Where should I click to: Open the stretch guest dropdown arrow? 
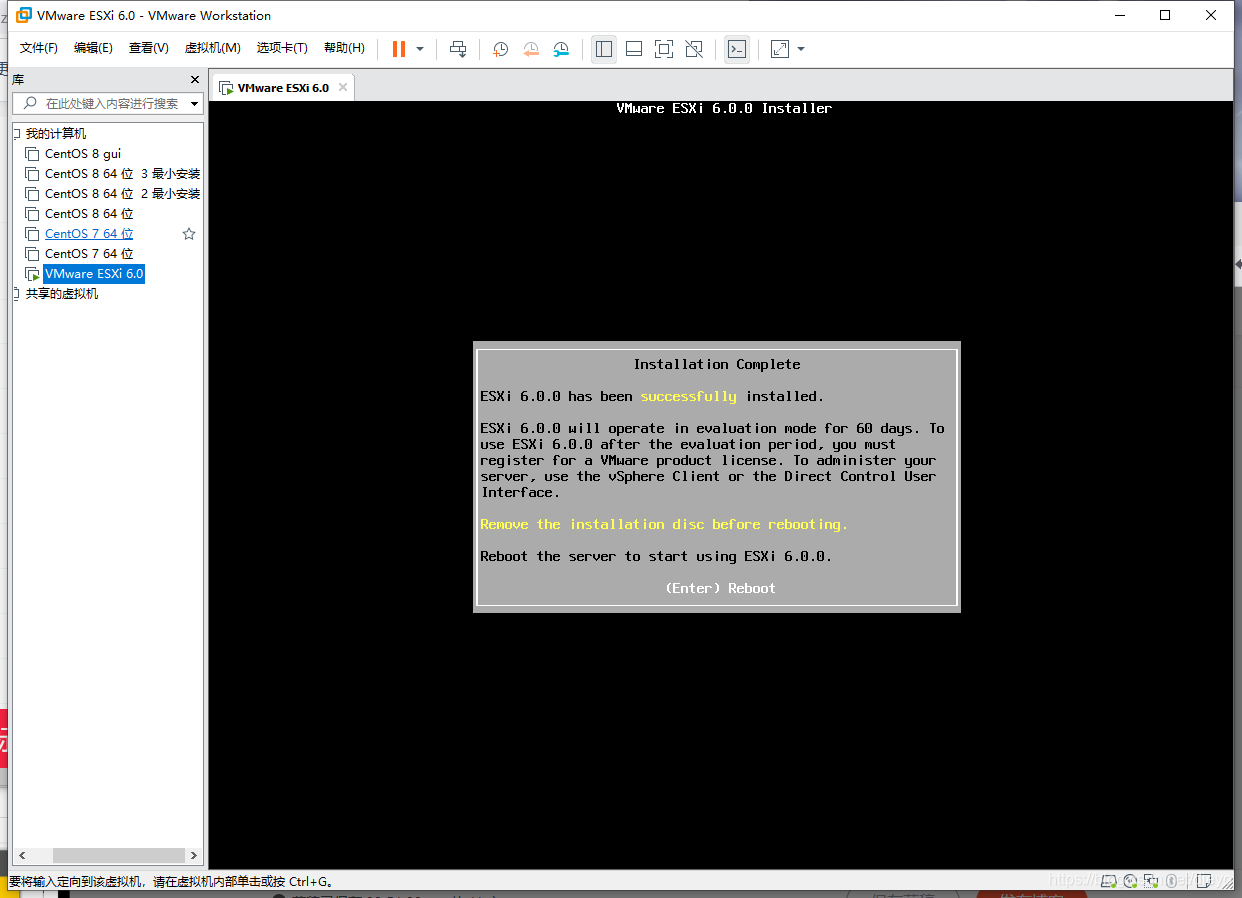click(801, 49)
